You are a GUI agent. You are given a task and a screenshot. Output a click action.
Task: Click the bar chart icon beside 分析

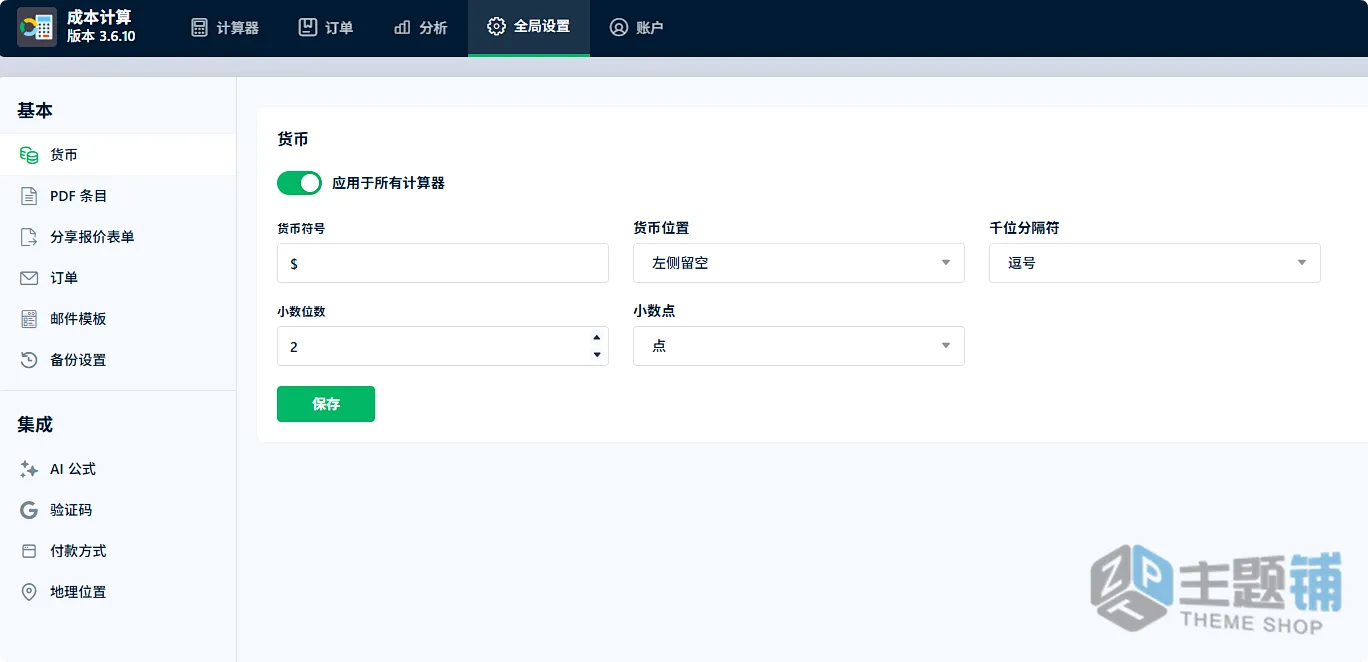tap(402, 27)
